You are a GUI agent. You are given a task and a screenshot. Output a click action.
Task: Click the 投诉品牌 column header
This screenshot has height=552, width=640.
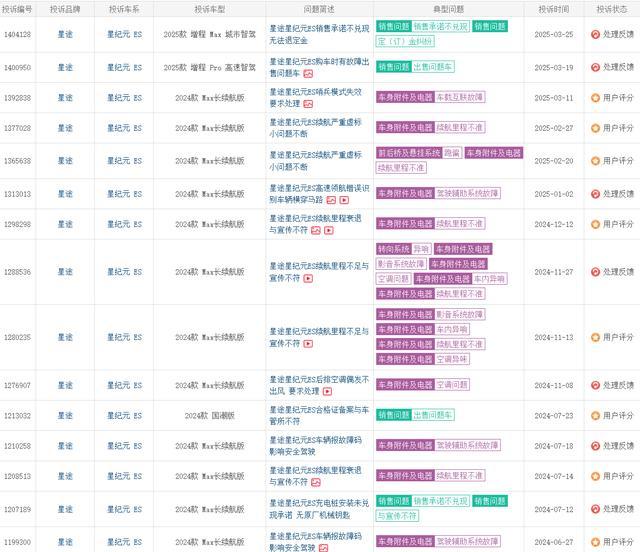65,9
